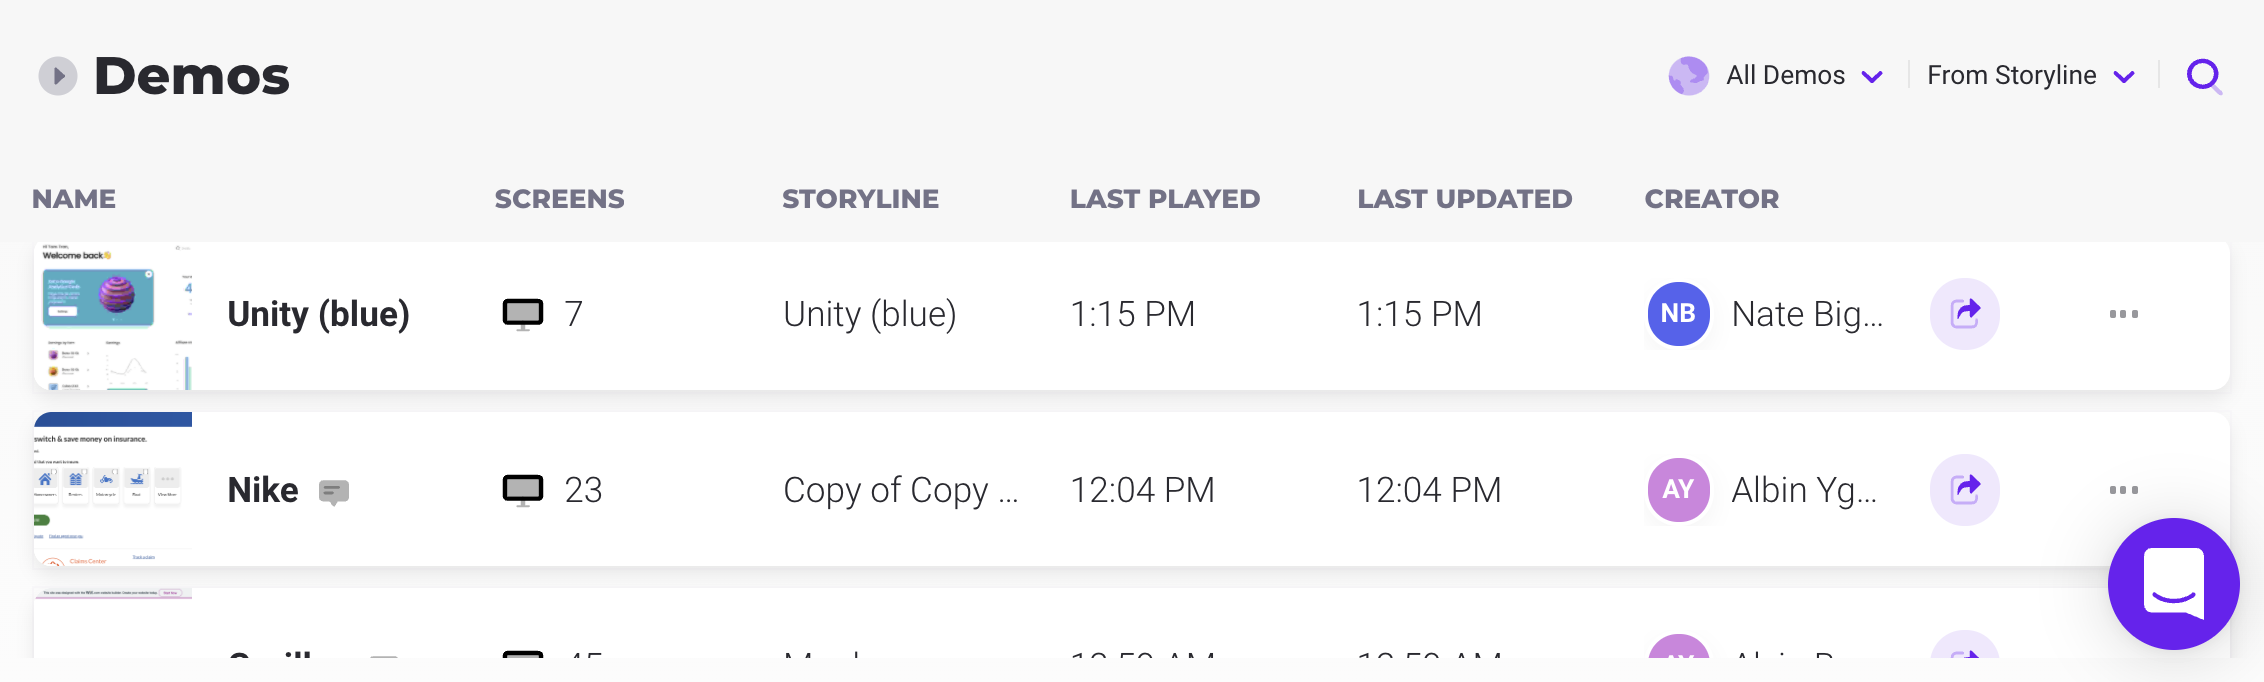Image resolution: width=2264 pixels, height=682 pixels.
Task: Sort by LAST UPDATED column header
Action: point(1464,199)
